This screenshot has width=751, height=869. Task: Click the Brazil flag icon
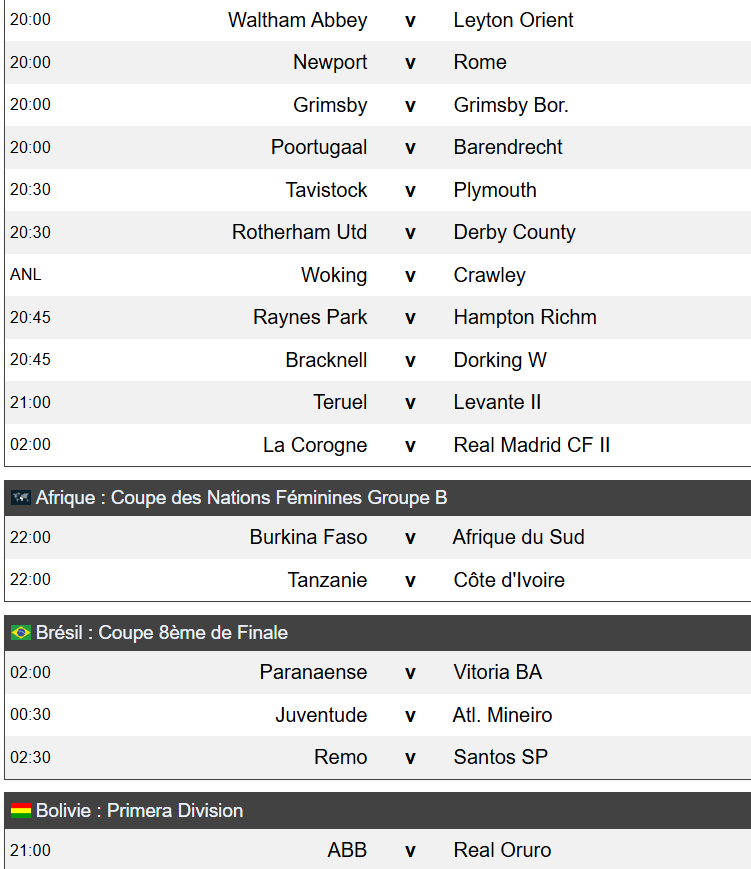21,632
